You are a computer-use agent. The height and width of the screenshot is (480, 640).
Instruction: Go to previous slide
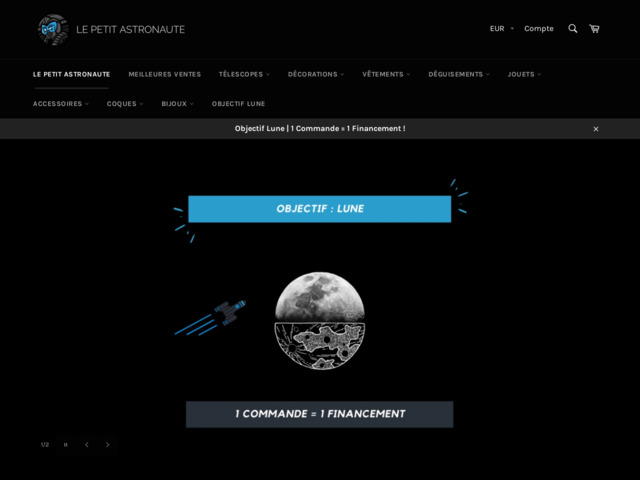[x=87, y=444]
